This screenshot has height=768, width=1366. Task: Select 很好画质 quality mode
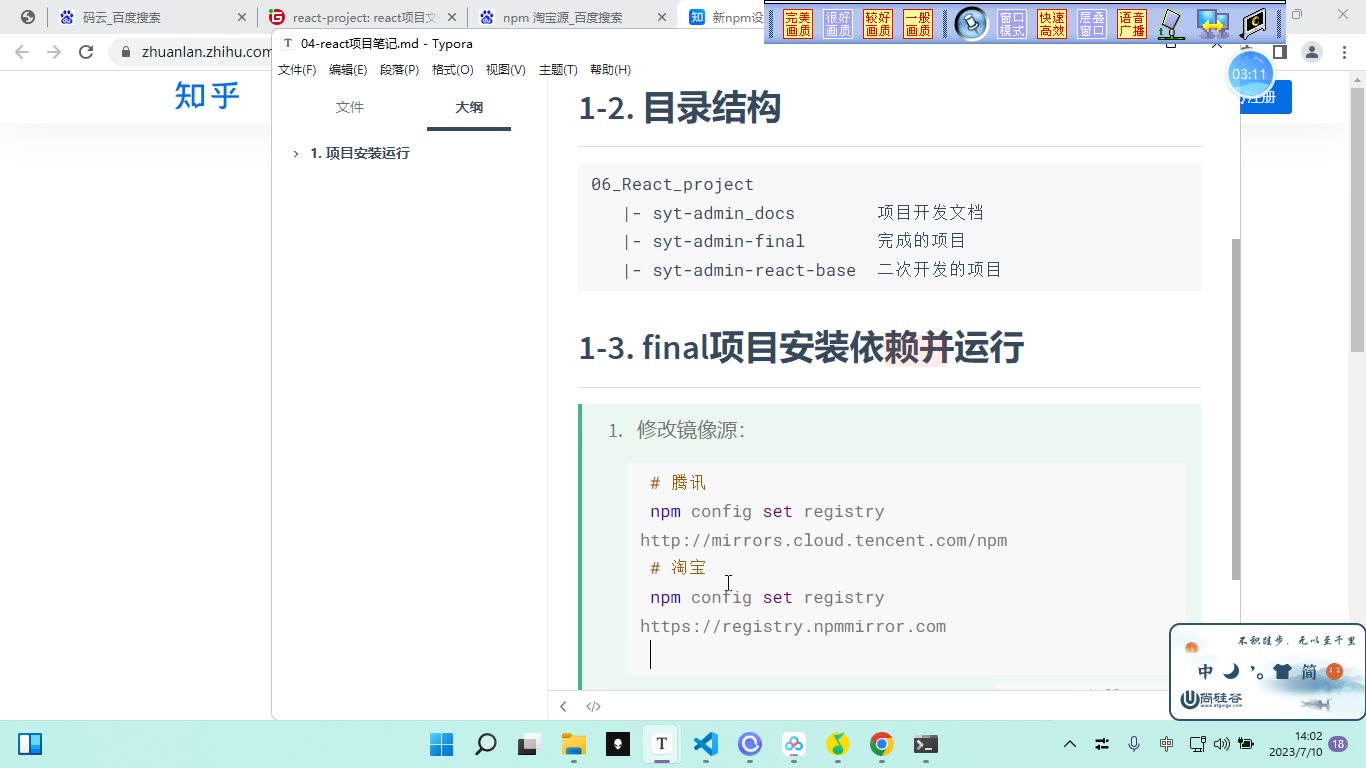click(838, 24)
